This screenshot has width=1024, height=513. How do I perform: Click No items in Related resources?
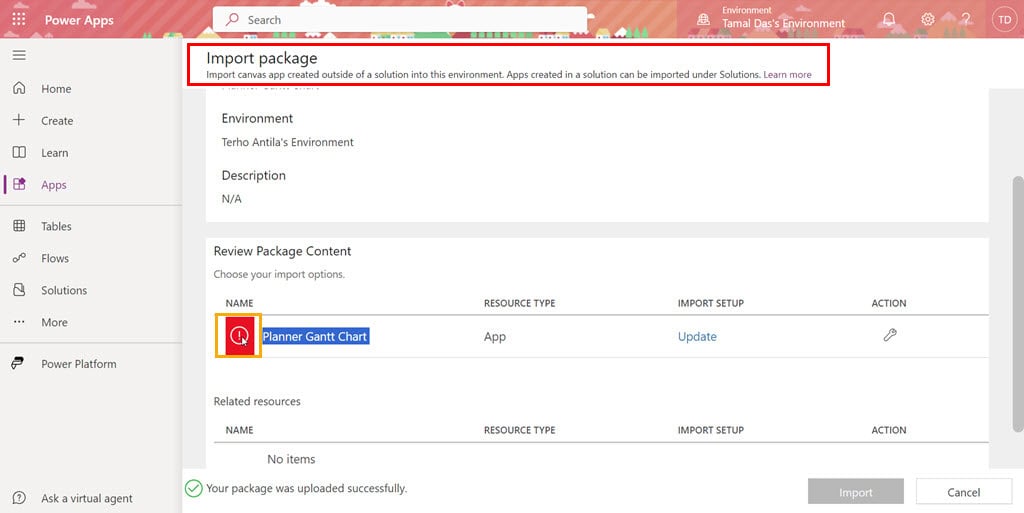pos(291,459)
